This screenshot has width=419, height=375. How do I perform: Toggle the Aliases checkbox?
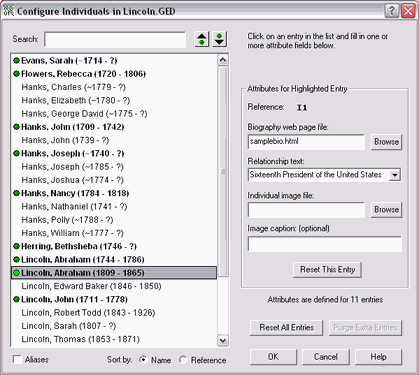pyautogui.click(x=17, y=359)
